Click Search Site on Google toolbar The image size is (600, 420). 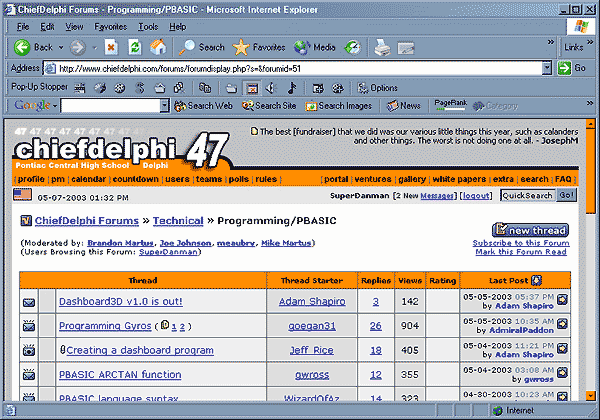coord(269,106)
